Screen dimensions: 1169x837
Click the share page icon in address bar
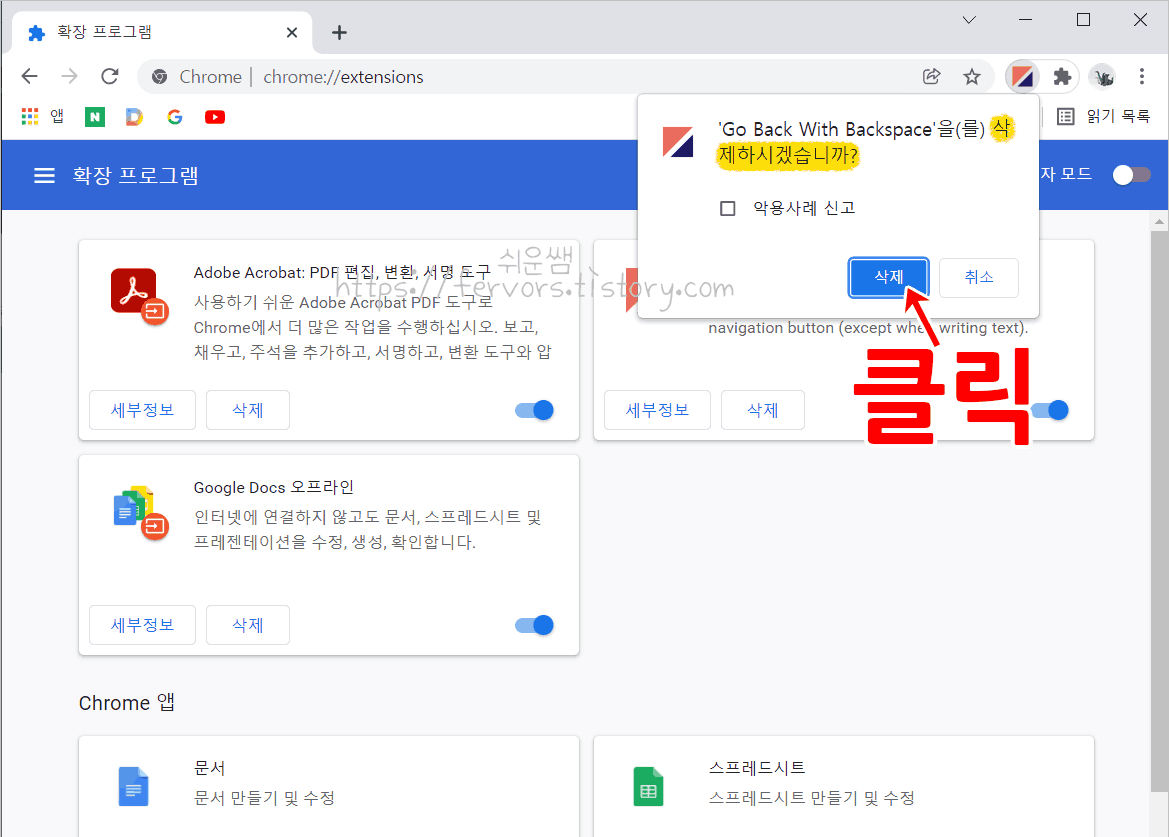(931, 76)
